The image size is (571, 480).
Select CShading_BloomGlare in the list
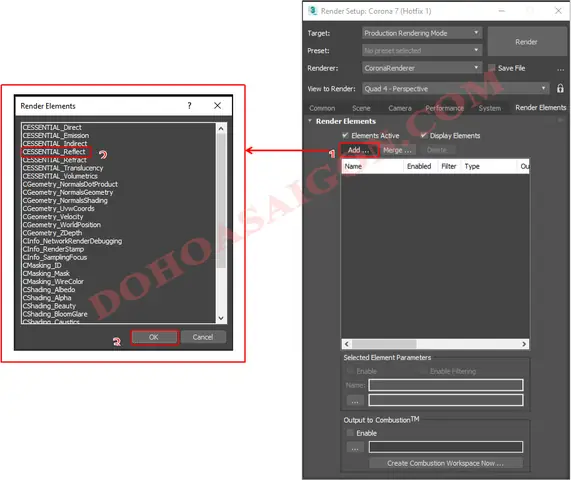point(55,314)
